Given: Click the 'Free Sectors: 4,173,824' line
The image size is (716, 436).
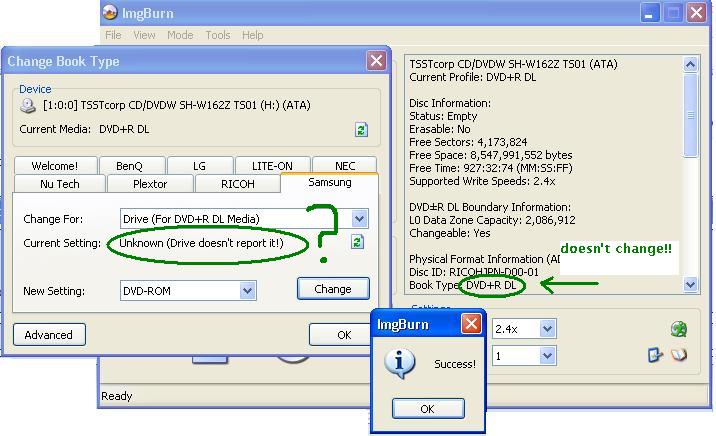Looking at the screenshot, I should 468,142.
